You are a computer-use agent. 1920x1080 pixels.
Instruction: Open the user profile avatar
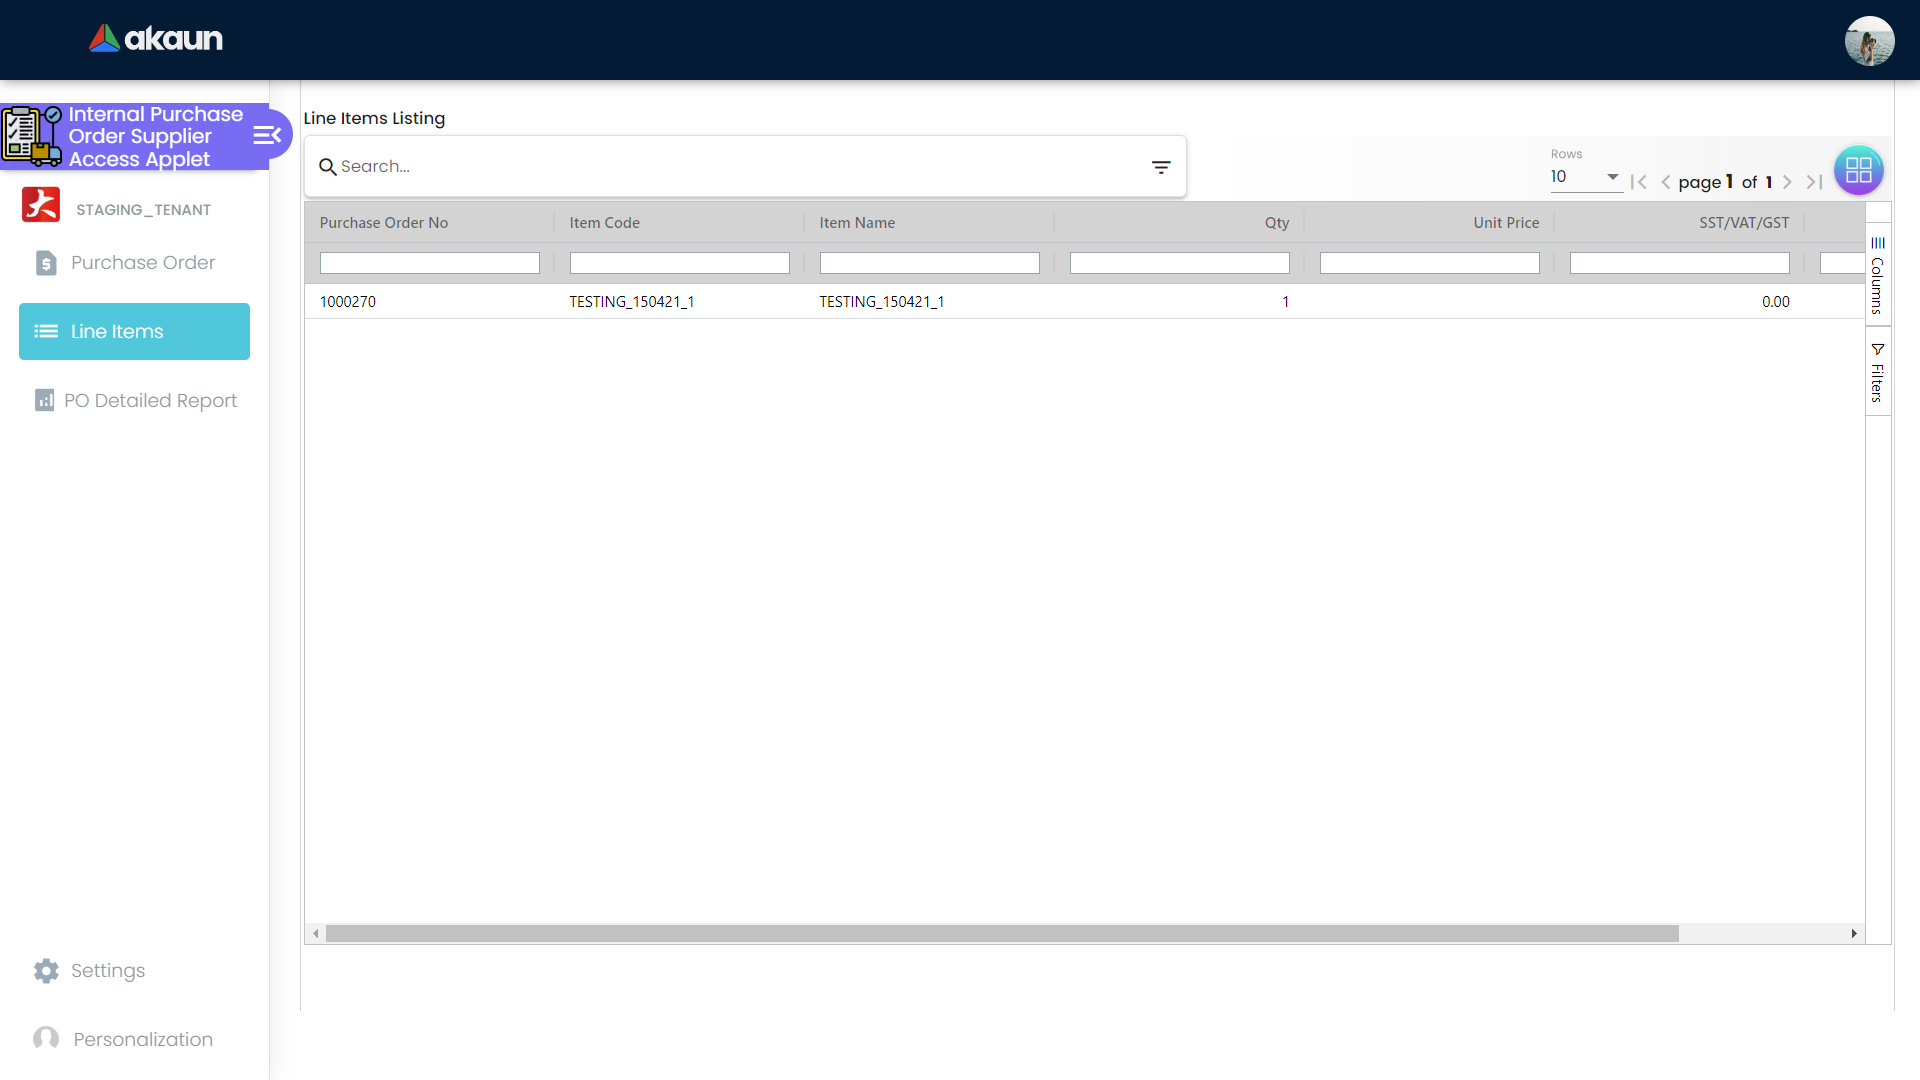point(1869,41)
